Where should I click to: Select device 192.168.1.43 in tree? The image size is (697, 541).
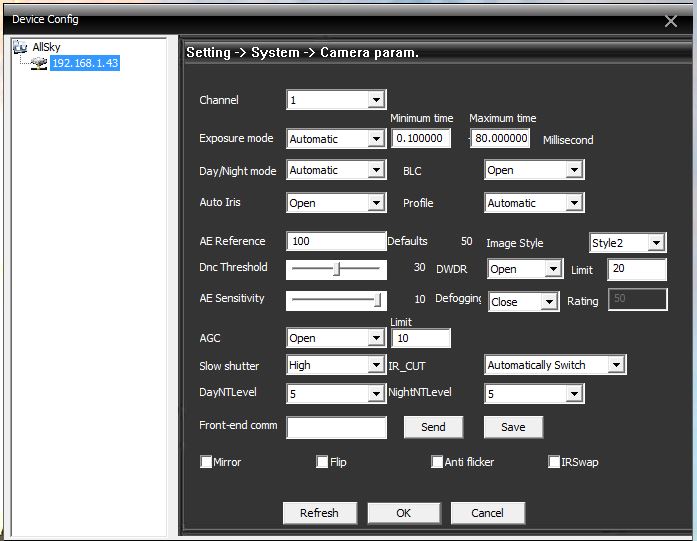[x=85, y=63]
